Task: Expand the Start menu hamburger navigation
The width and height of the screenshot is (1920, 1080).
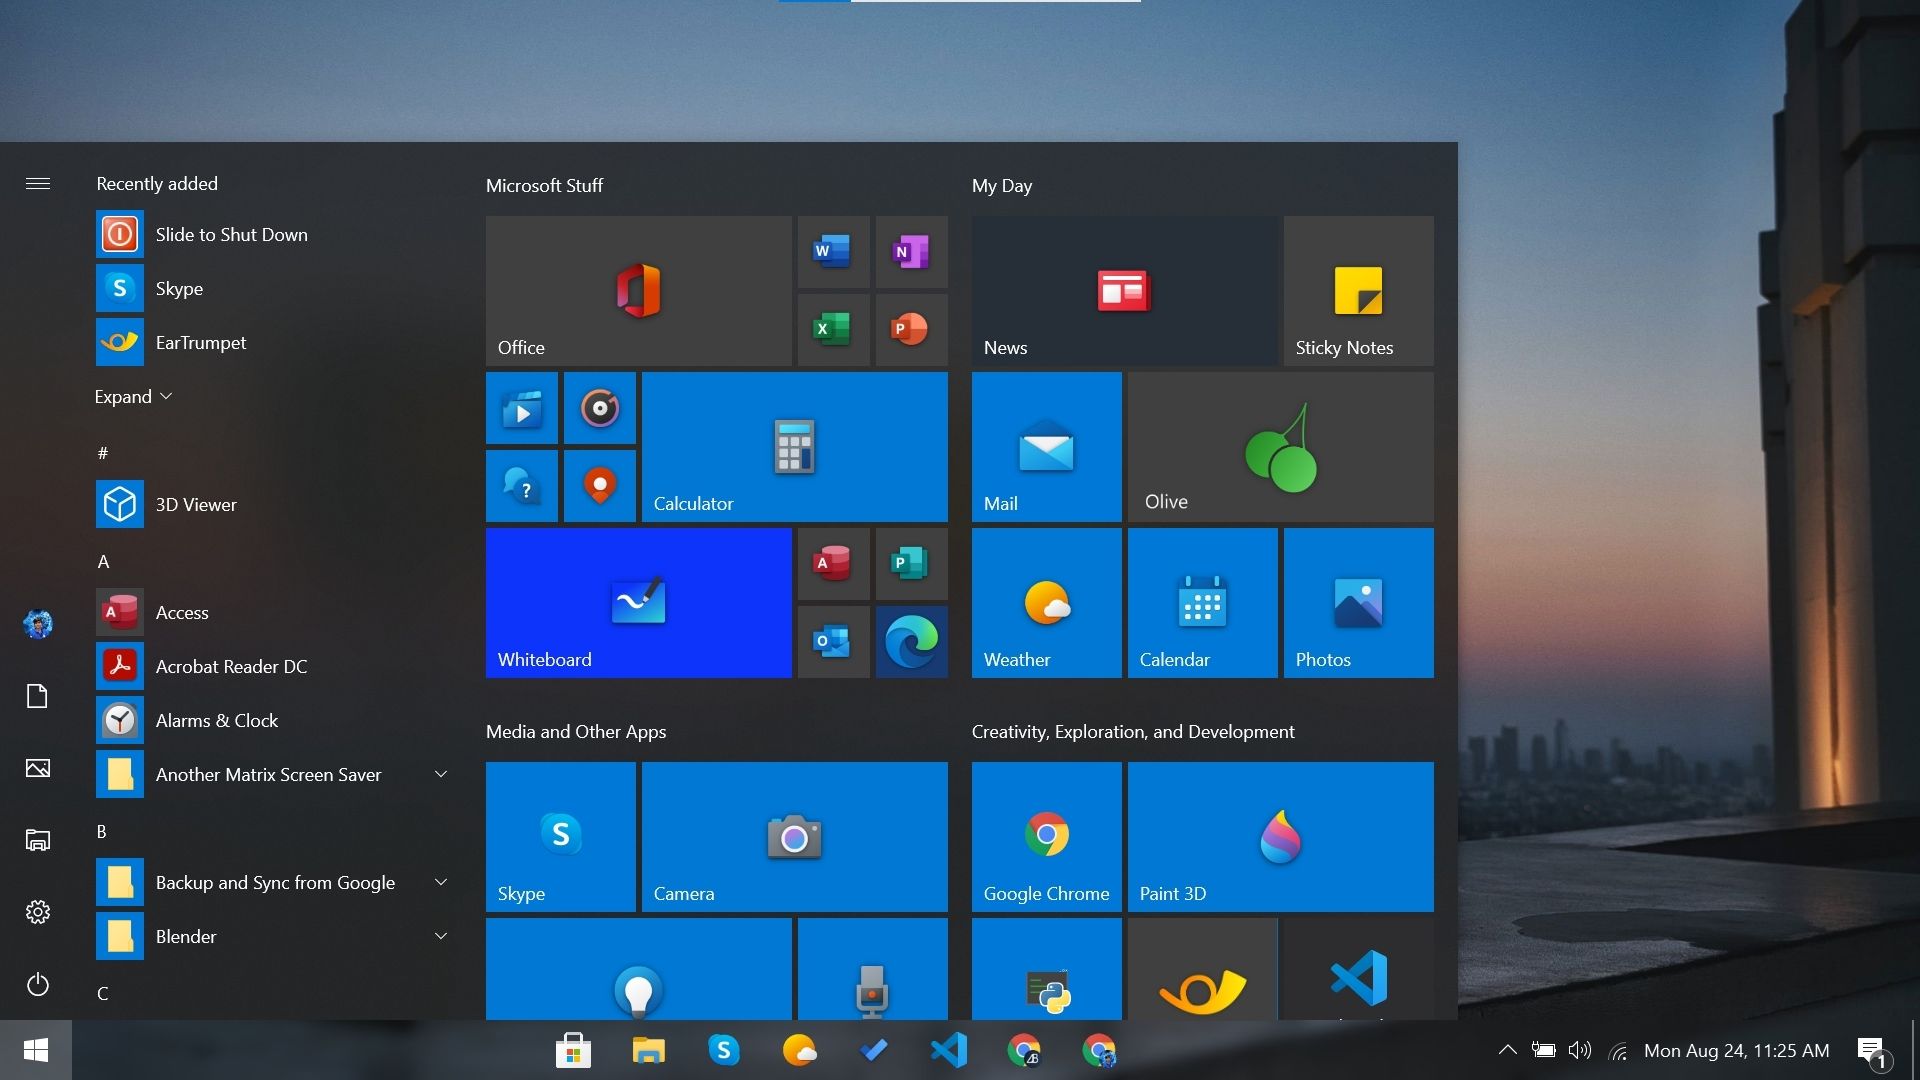Action: [38, 183]
